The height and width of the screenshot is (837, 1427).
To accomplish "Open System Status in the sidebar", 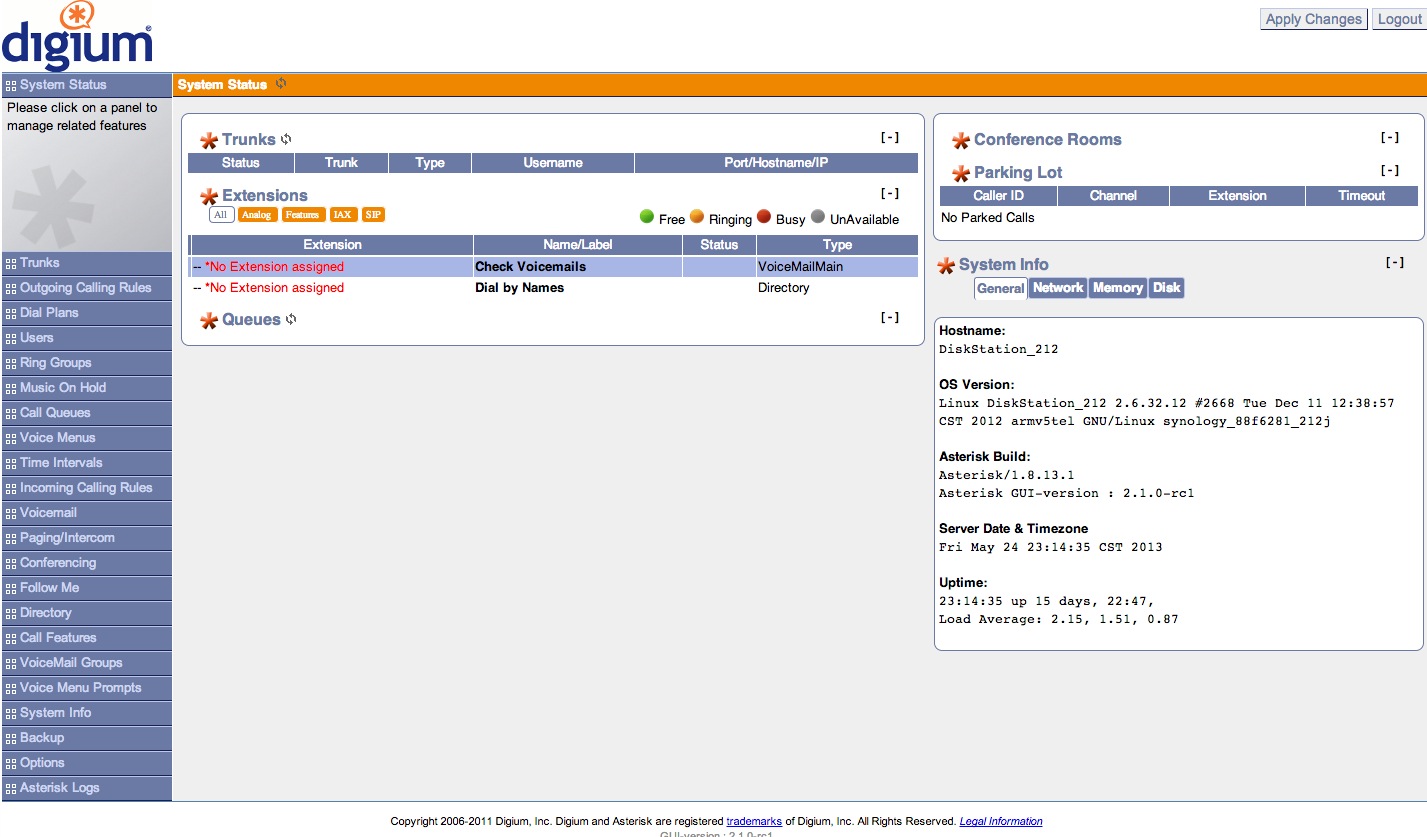I will pyautogui.click(x=87, y=85).
